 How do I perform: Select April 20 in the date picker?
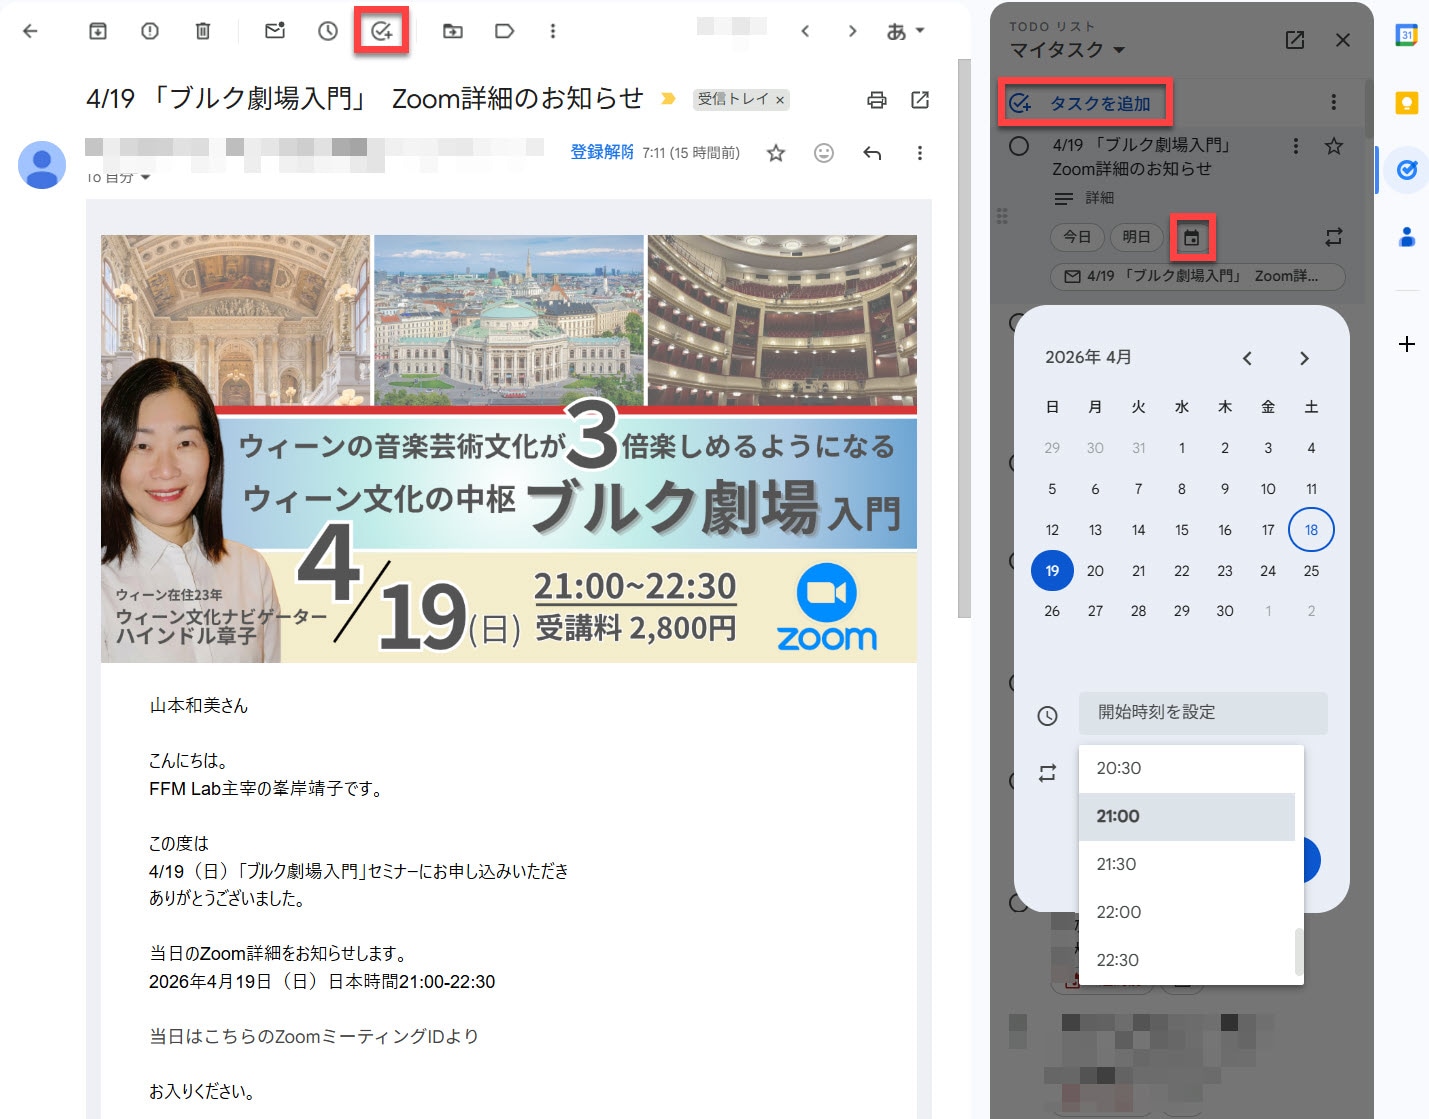tap(1095, 571)
